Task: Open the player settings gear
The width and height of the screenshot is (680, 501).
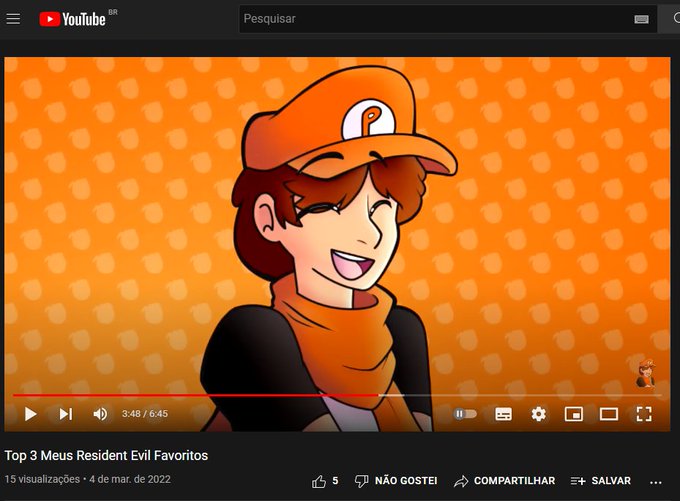Action: pos(538,414)
